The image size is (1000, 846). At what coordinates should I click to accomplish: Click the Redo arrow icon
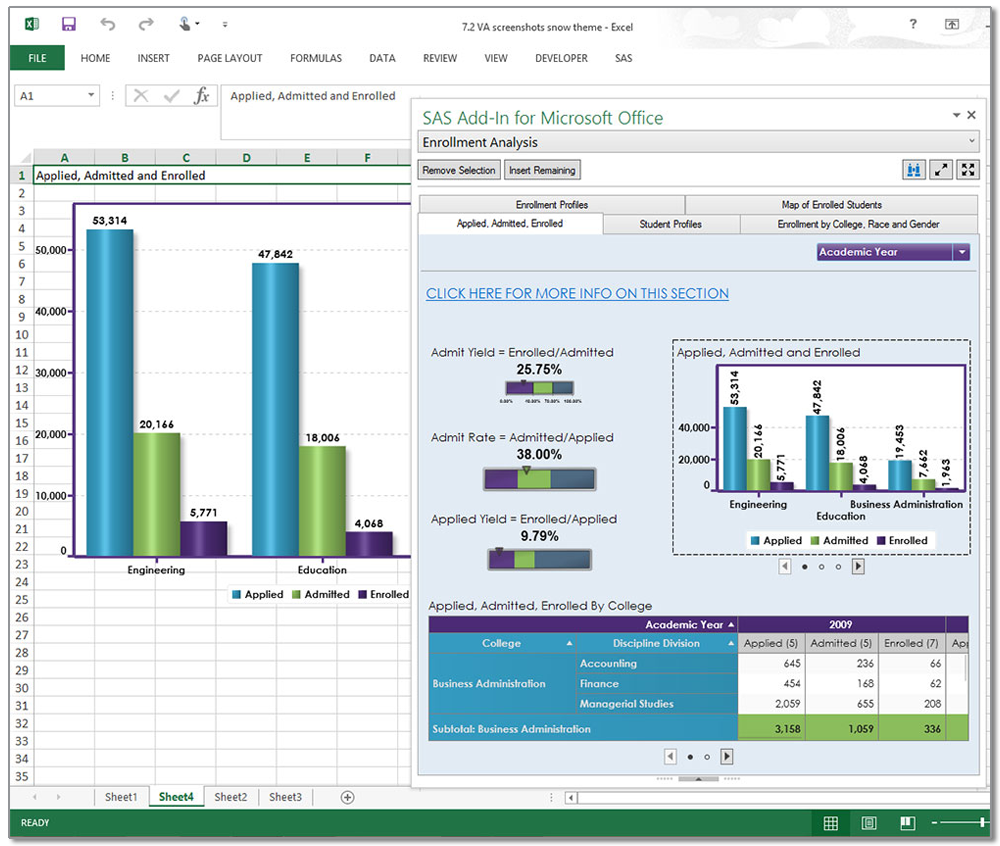pyautogui.click(x=146, y=24)
